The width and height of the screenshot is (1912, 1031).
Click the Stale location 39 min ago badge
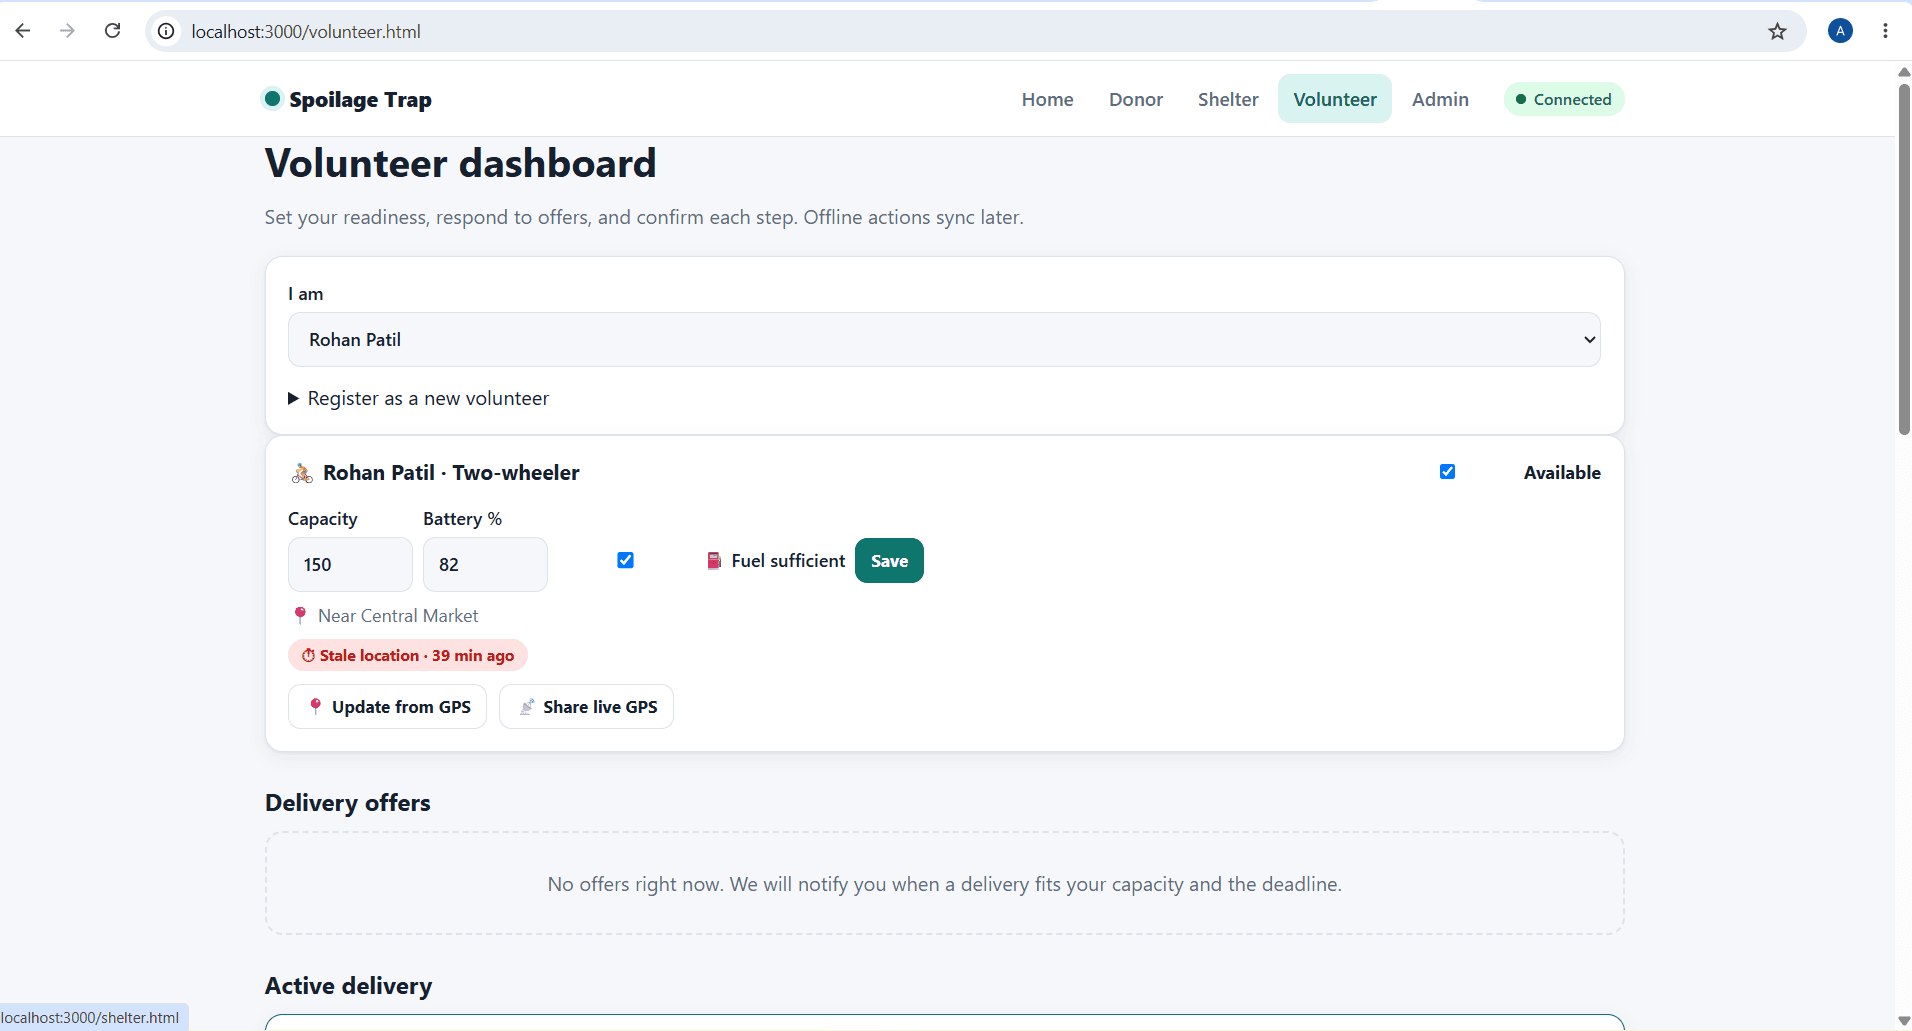point(408,656)
